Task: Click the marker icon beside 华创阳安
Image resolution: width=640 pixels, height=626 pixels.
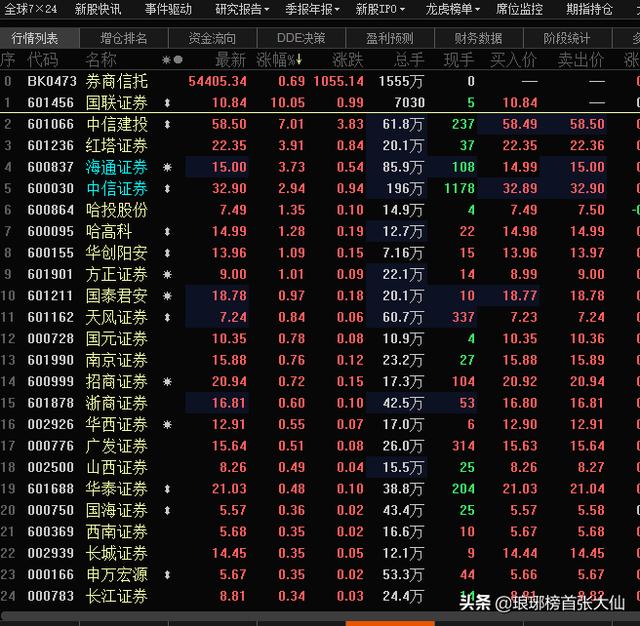Action: coord(167,253)
